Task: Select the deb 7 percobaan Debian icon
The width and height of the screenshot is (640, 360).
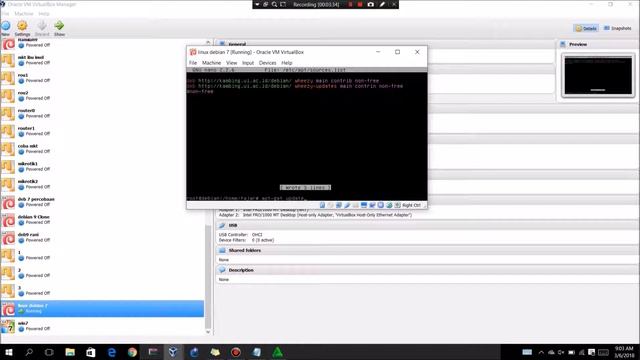Action: click(x=8, y=202)
